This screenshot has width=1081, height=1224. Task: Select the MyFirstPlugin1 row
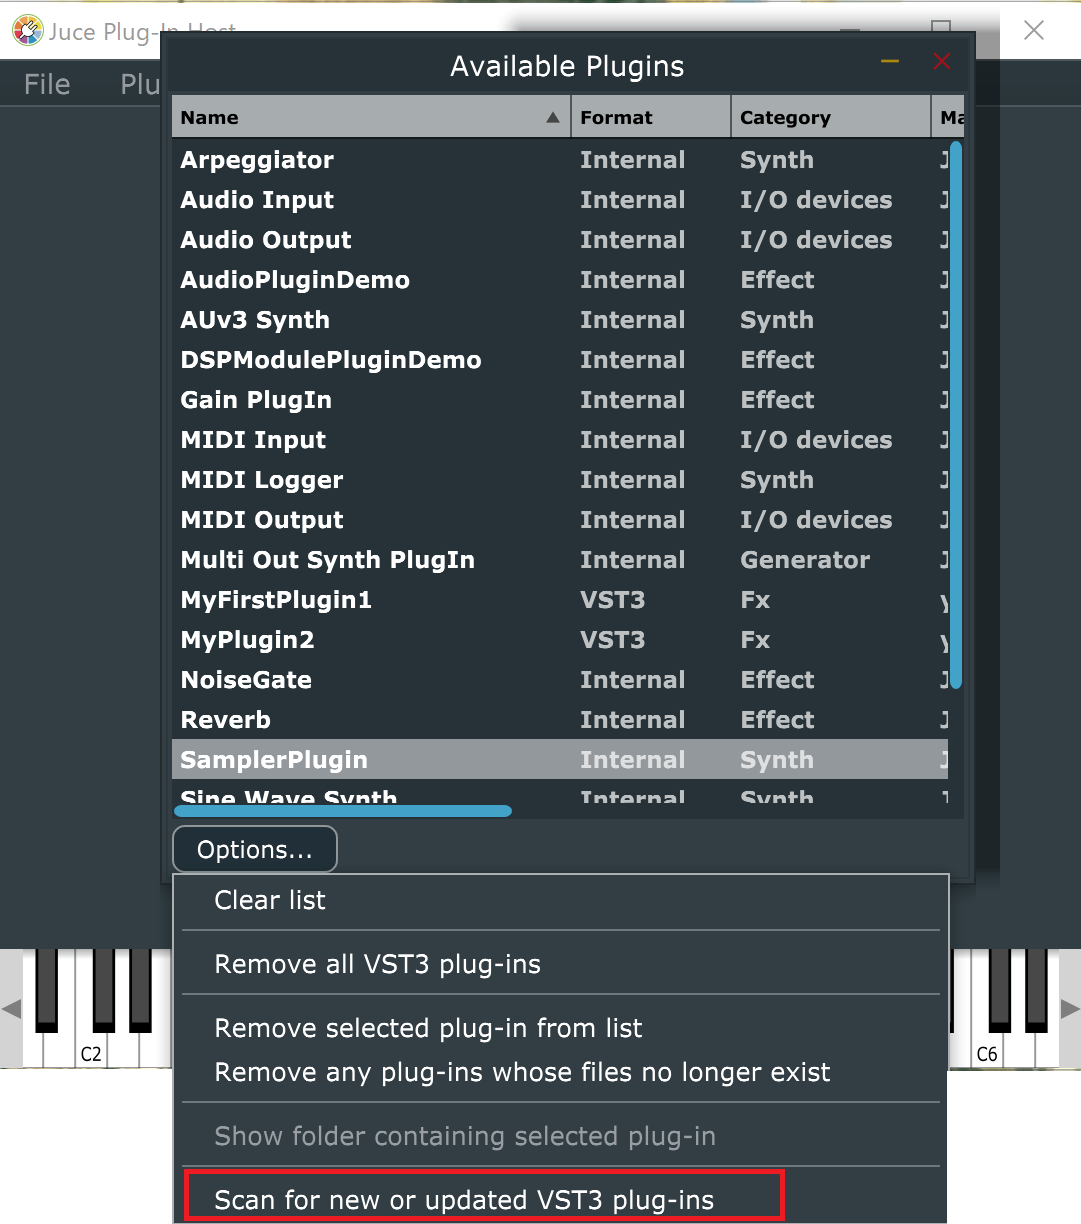pos(560,600)
